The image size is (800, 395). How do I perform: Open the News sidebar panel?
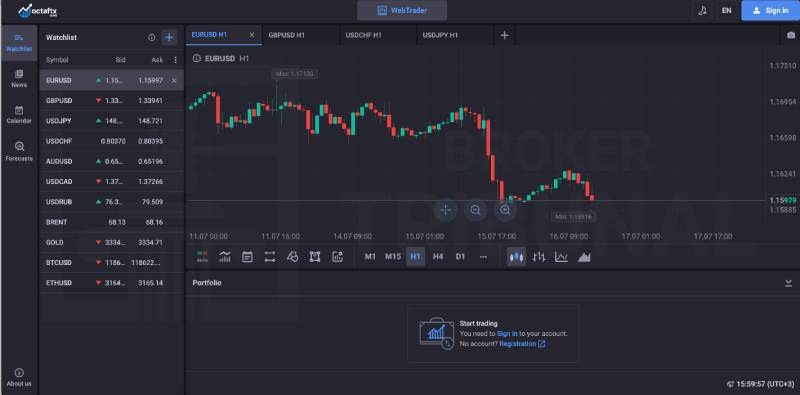19,79
